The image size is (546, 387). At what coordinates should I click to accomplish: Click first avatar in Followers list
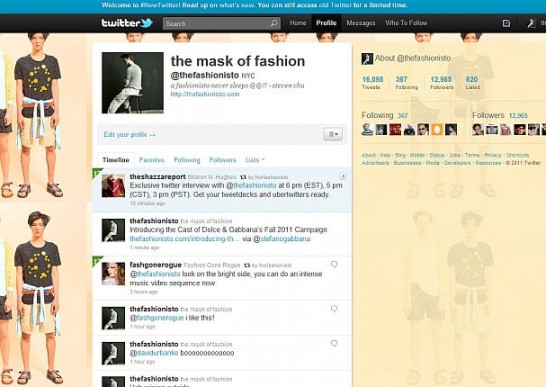(x=478, y=130)
